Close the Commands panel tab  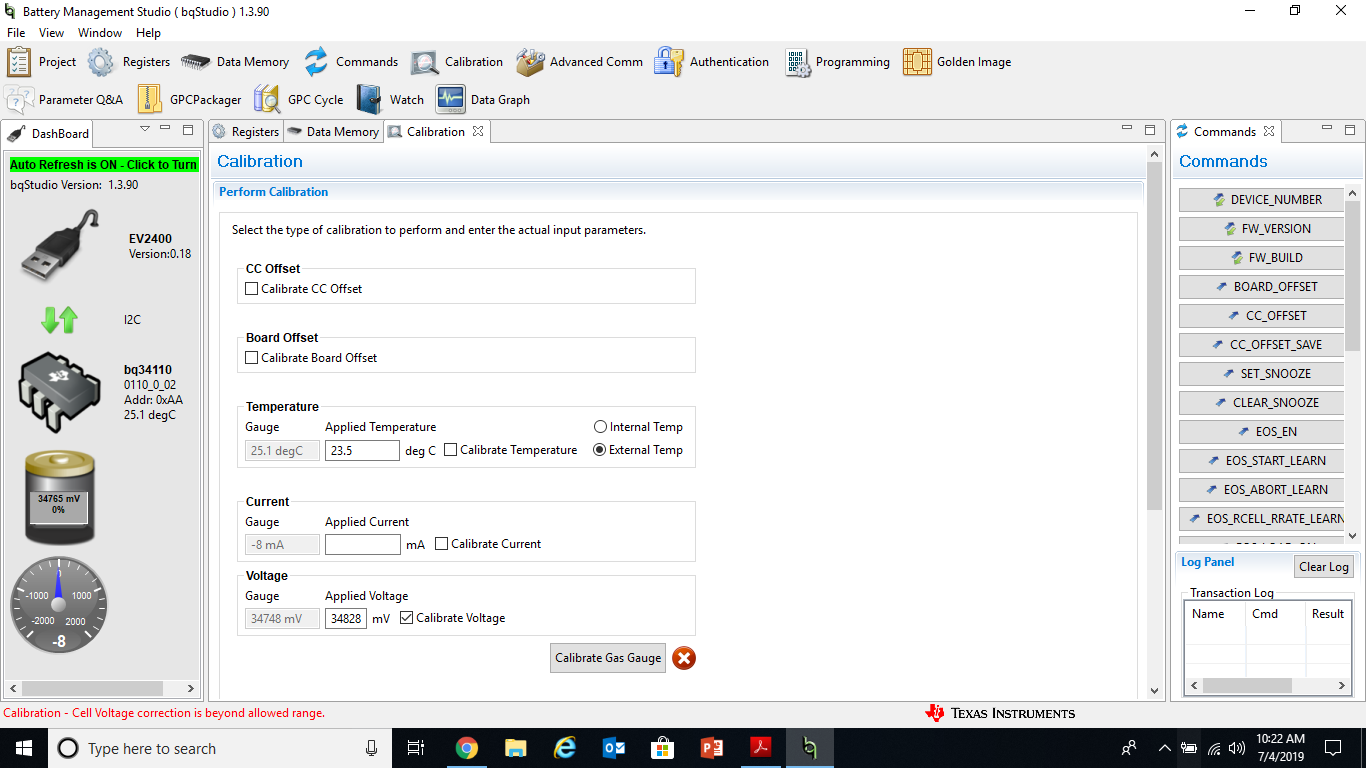tap(1269, 131)
